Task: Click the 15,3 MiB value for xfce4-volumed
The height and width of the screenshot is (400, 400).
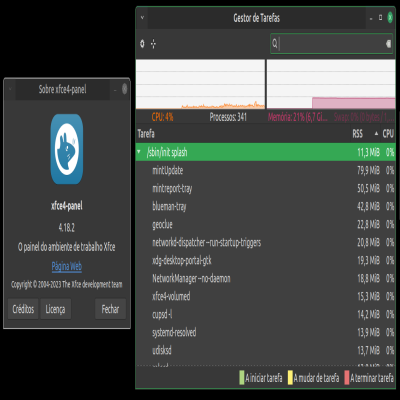Action: tap(368, 296)
